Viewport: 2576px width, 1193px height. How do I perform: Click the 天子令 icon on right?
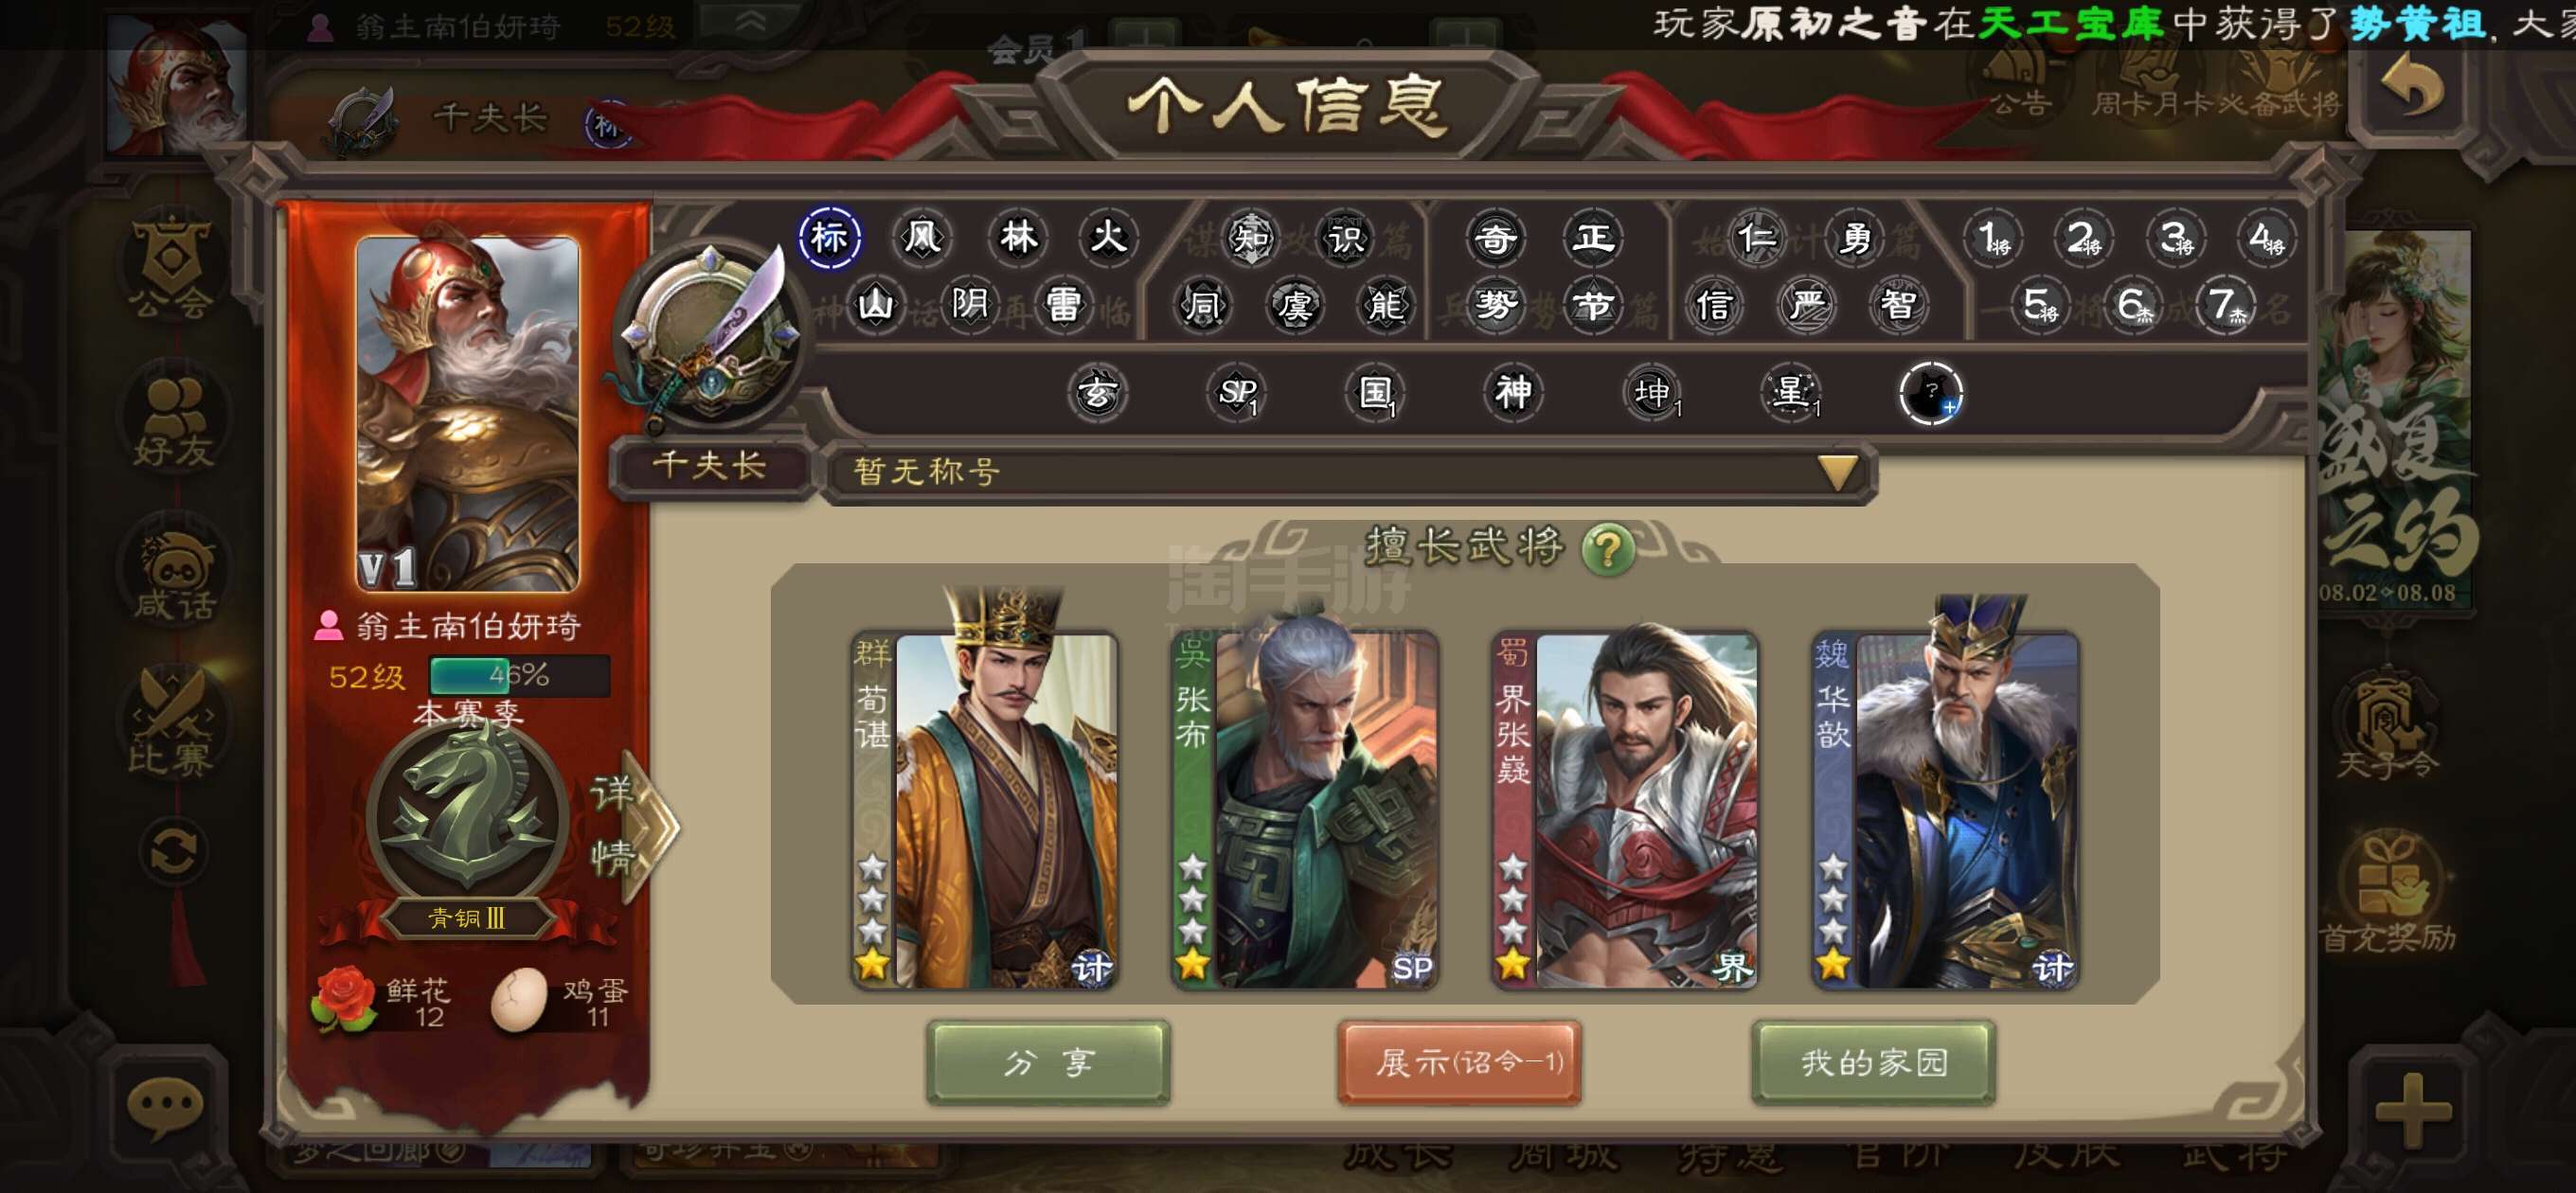pyautogui.click(x=2388, y=729)
